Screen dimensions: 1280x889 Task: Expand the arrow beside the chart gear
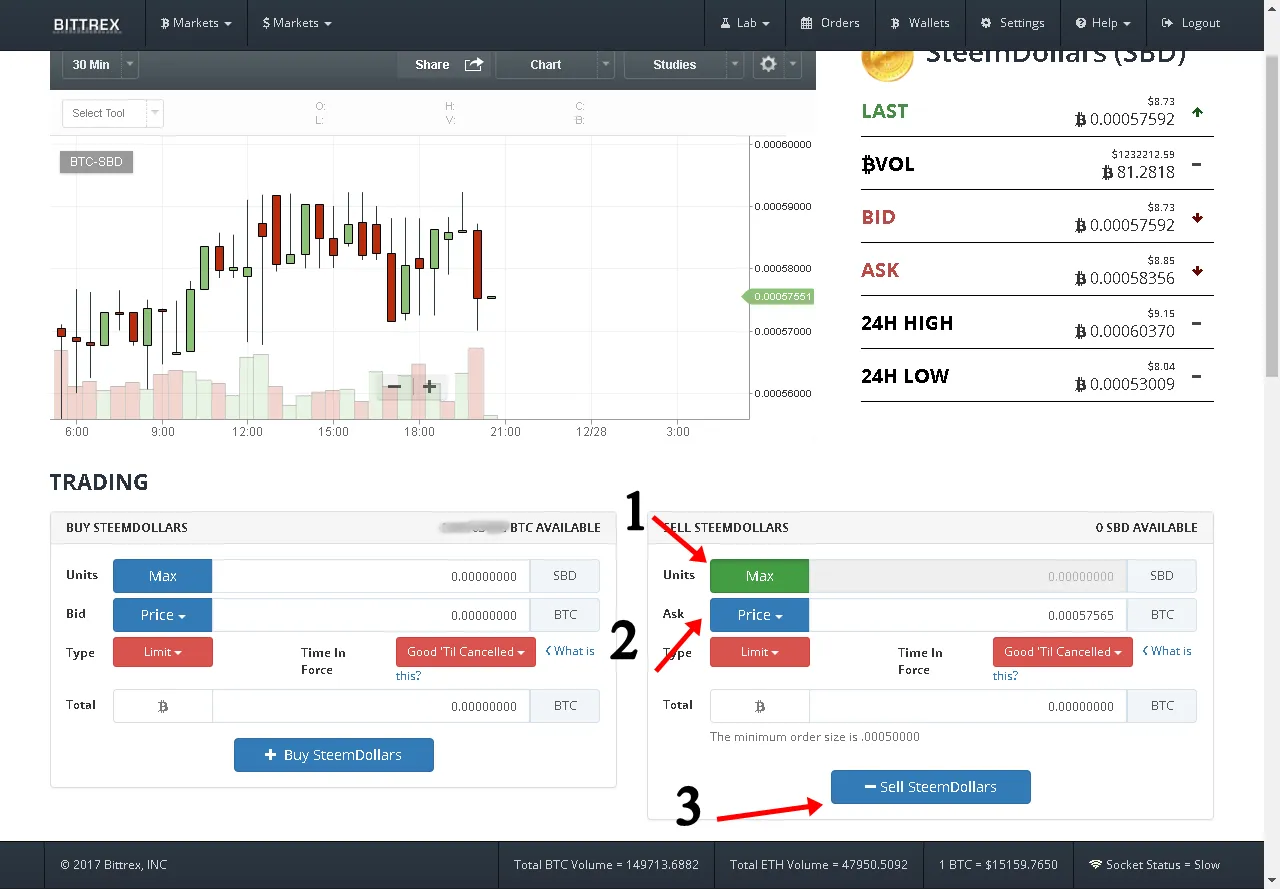[793, 64]
